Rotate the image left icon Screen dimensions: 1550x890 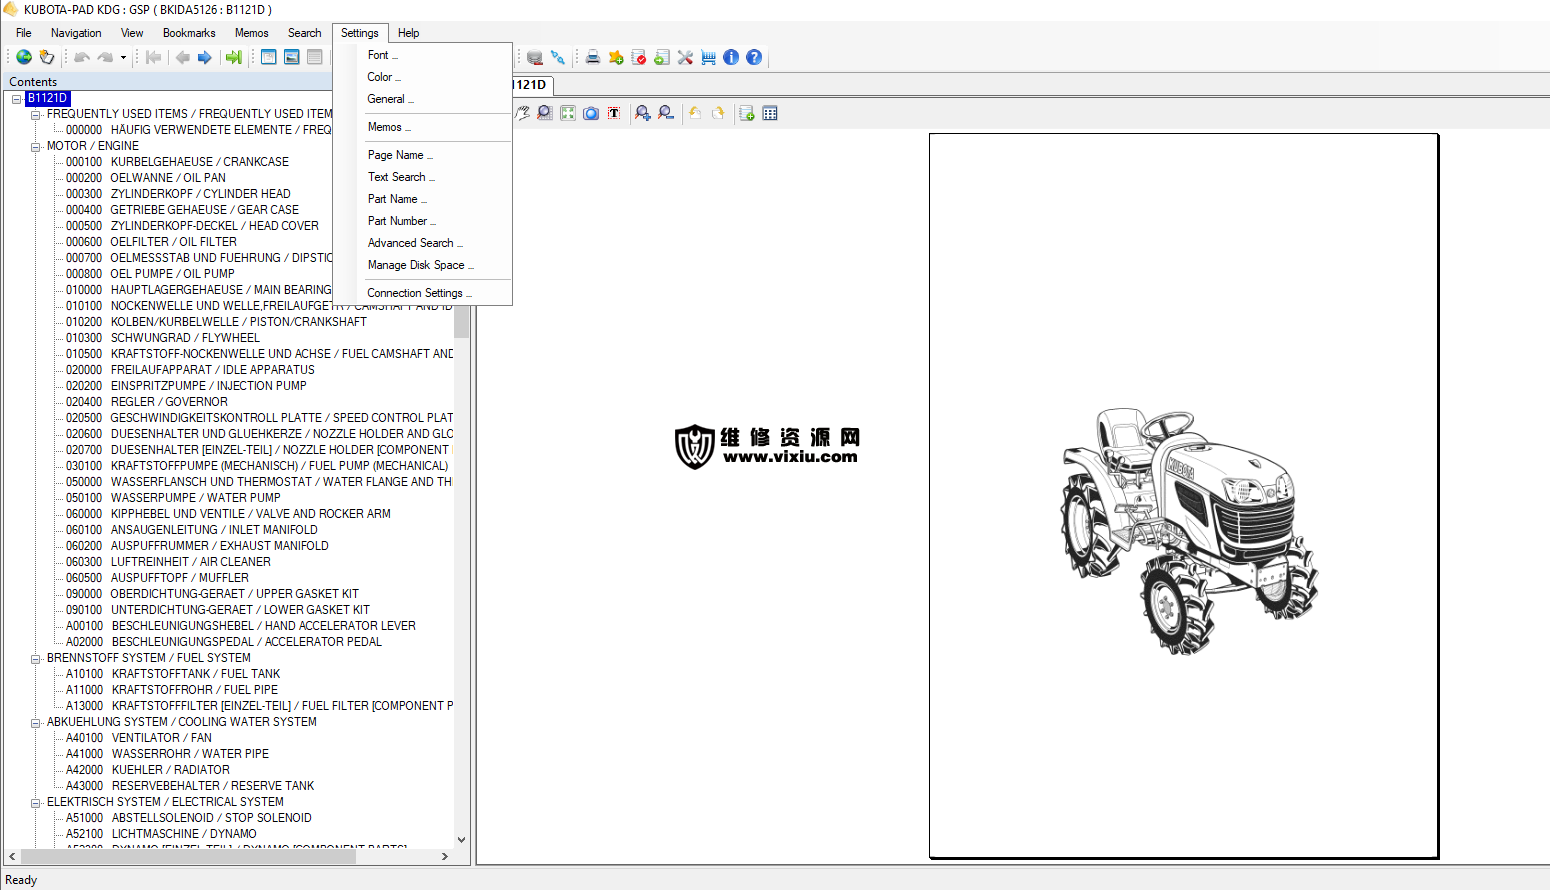coord(695,113)
